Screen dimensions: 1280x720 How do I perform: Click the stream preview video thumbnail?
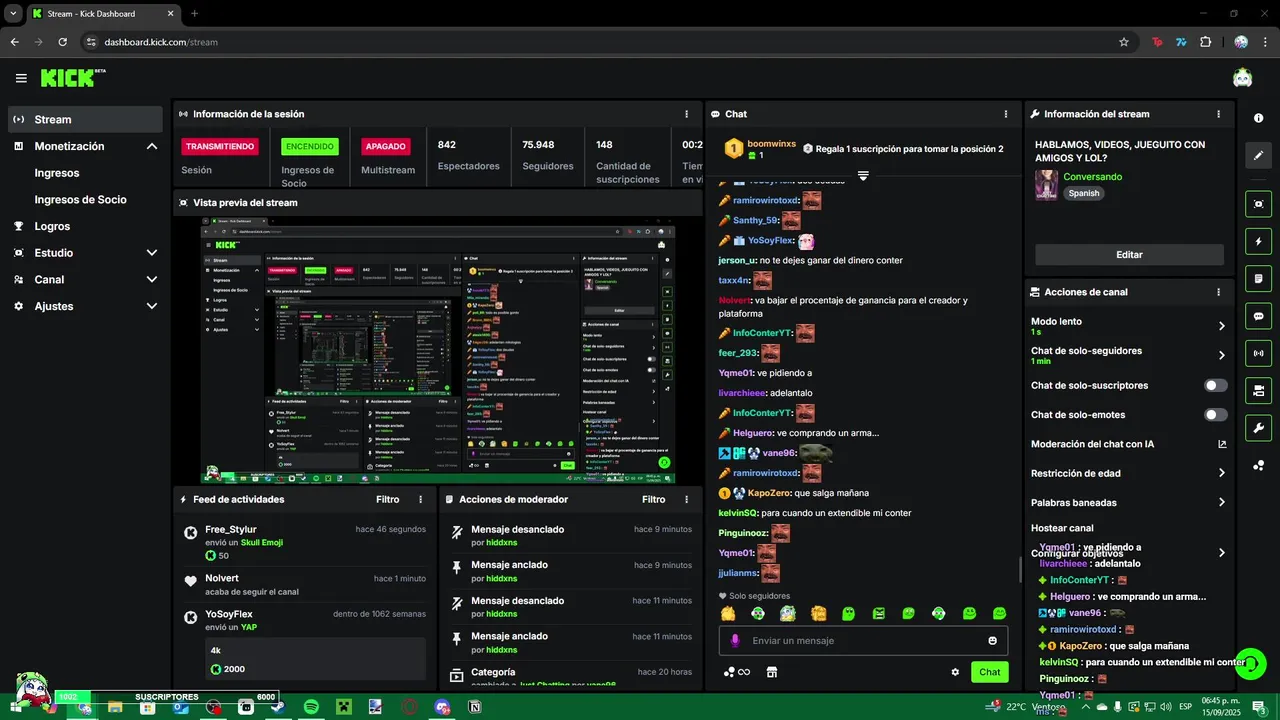[438, 350]
